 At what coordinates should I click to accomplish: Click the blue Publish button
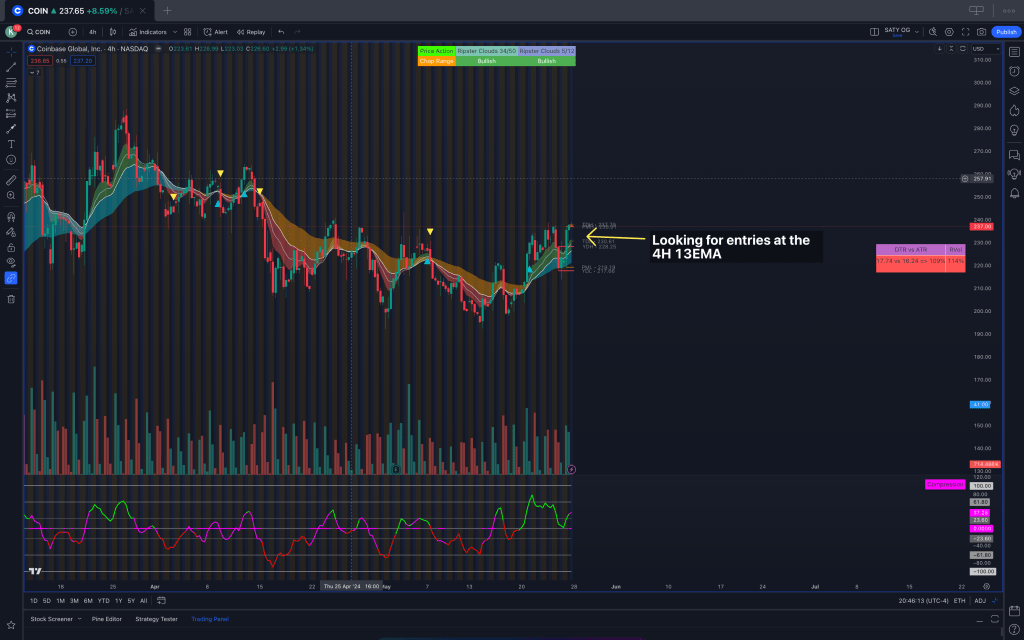(1005, 32)
